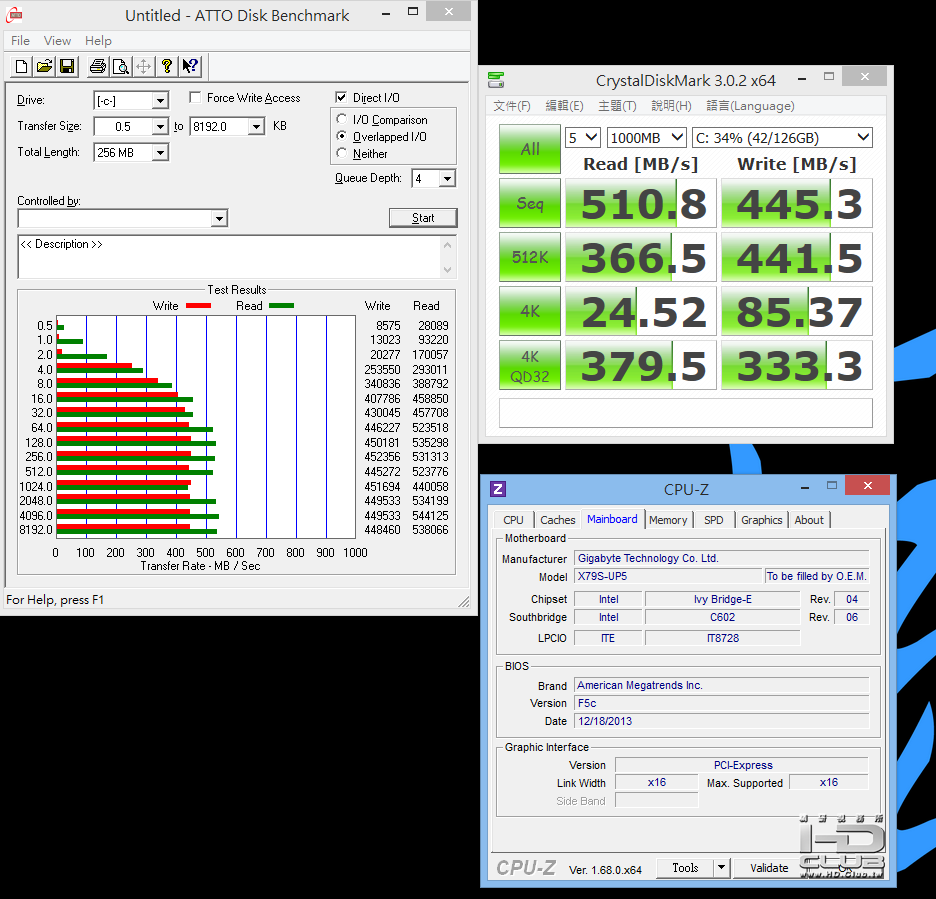Image resolution: width=936 pixels, height=899 pixels.
Task: Open the Queue Depth dropdown
Action: point(447,178)
